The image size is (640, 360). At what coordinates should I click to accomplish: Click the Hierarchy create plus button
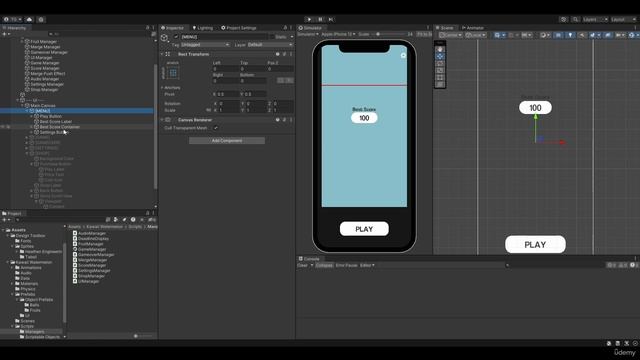pos(5,34)
